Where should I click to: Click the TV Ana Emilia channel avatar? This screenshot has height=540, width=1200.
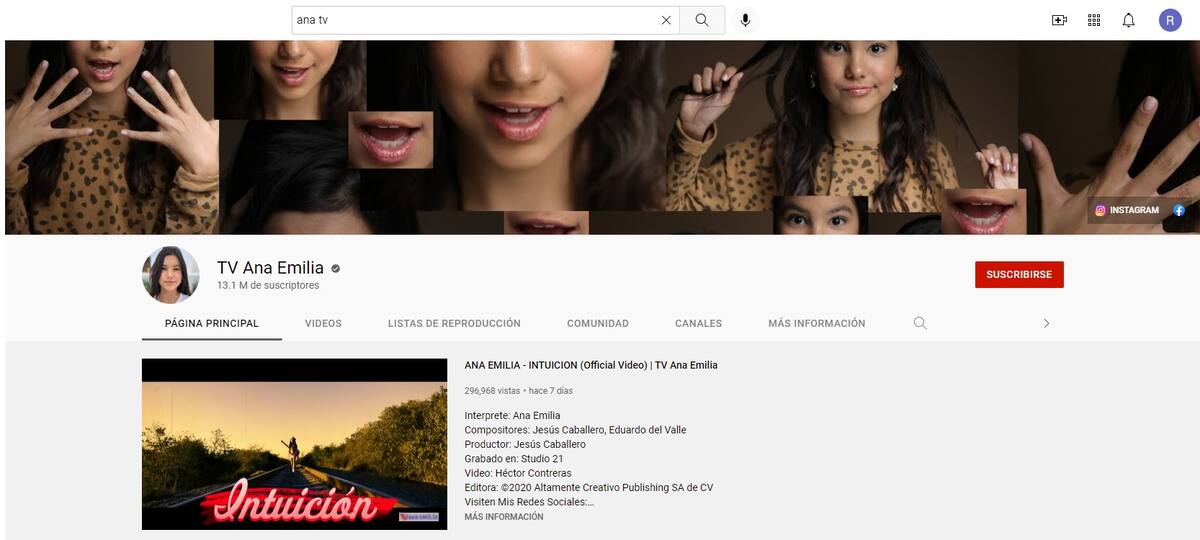[171, 275]
